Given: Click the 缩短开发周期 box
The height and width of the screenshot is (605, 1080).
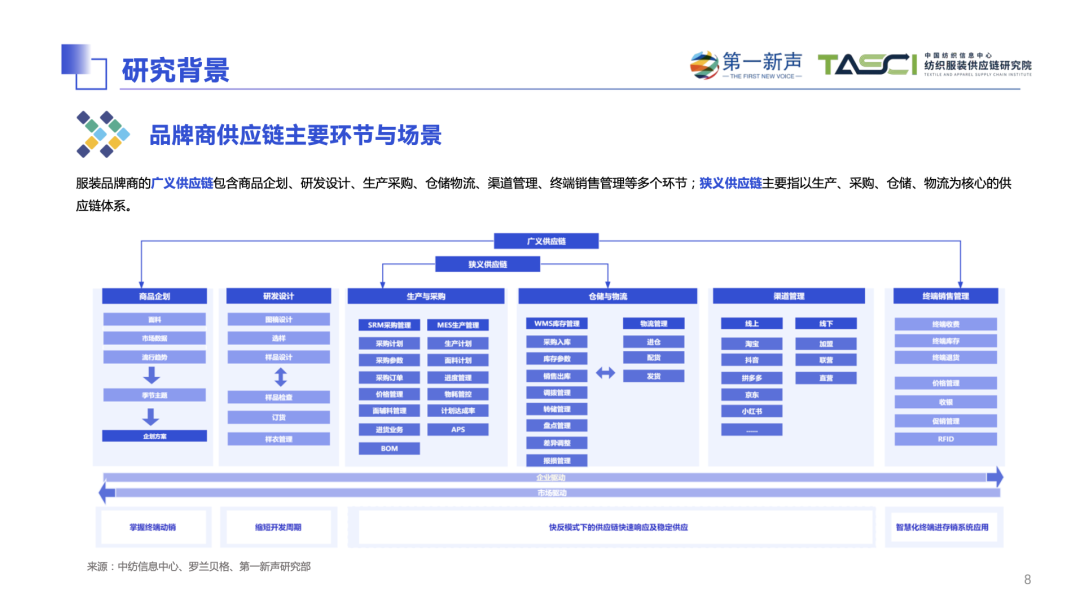Looking at the screenshot, I should pyautogui.click(x=278, y=527).
